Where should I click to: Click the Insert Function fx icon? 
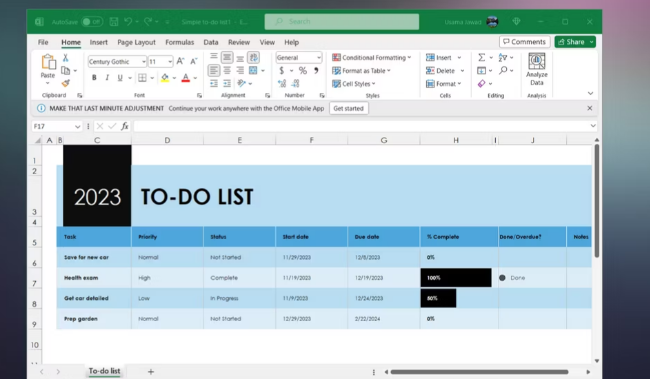125,126
